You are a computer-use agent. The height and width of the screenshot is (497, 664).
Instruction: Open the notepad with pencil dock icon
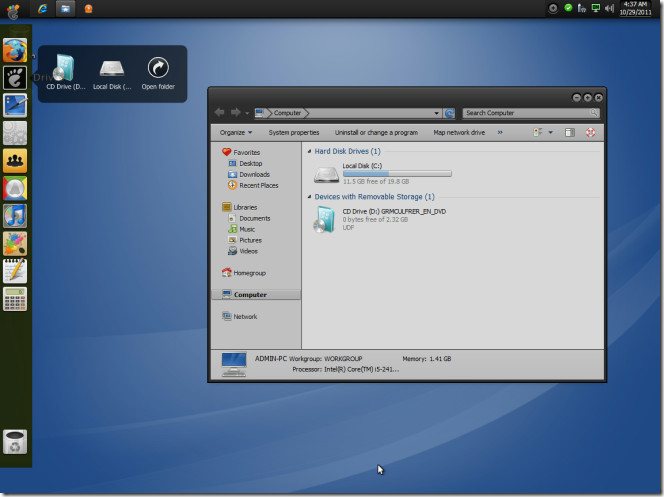(x=15, y=271)
